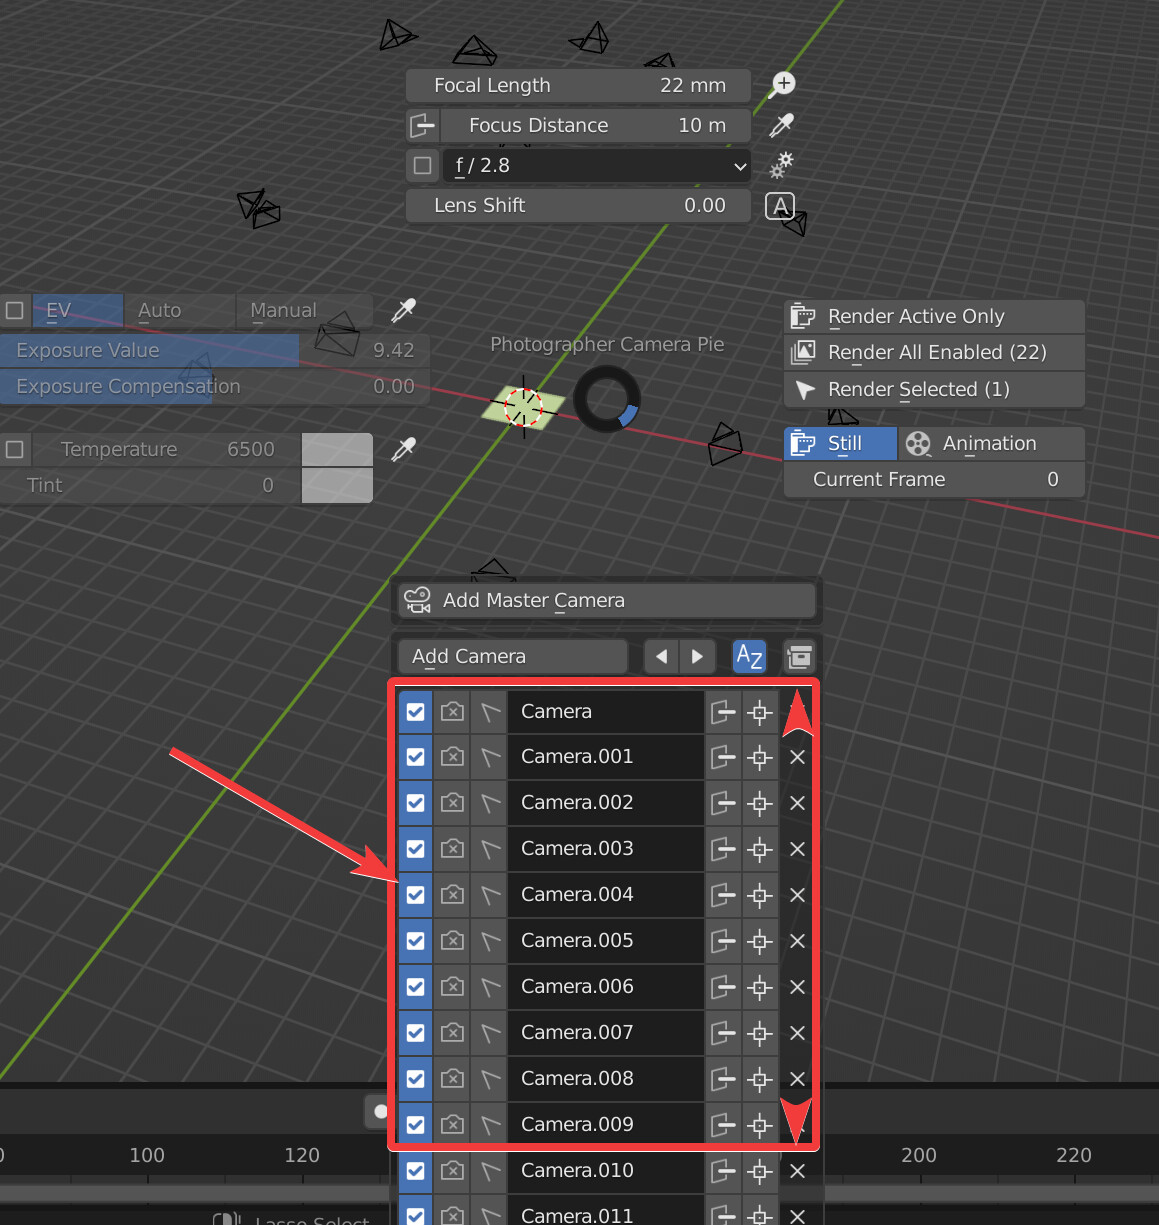
Task: Click the Temperature 6500 field
Action: click(166, 449)
